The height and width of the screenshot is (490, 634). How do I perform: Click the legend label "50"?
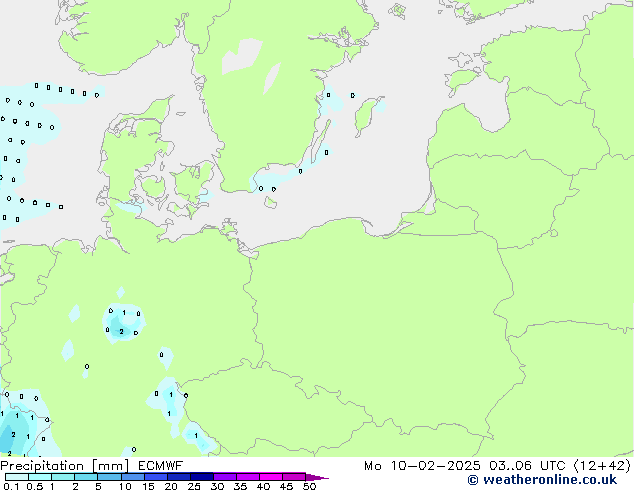(x=309, y=486)
